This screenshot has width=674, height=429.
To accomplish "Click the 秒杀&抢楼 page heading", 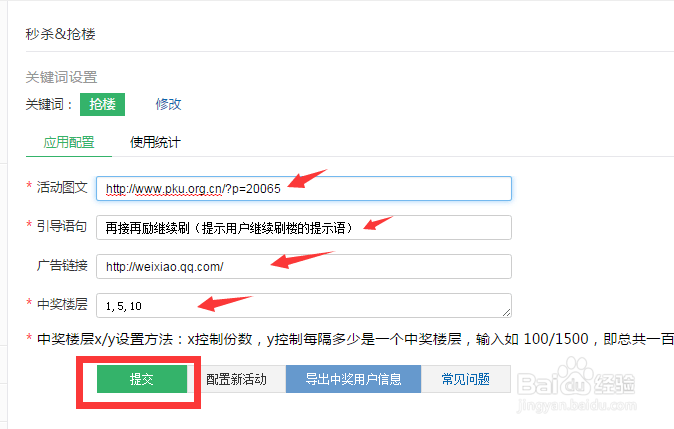I will 61,34.
